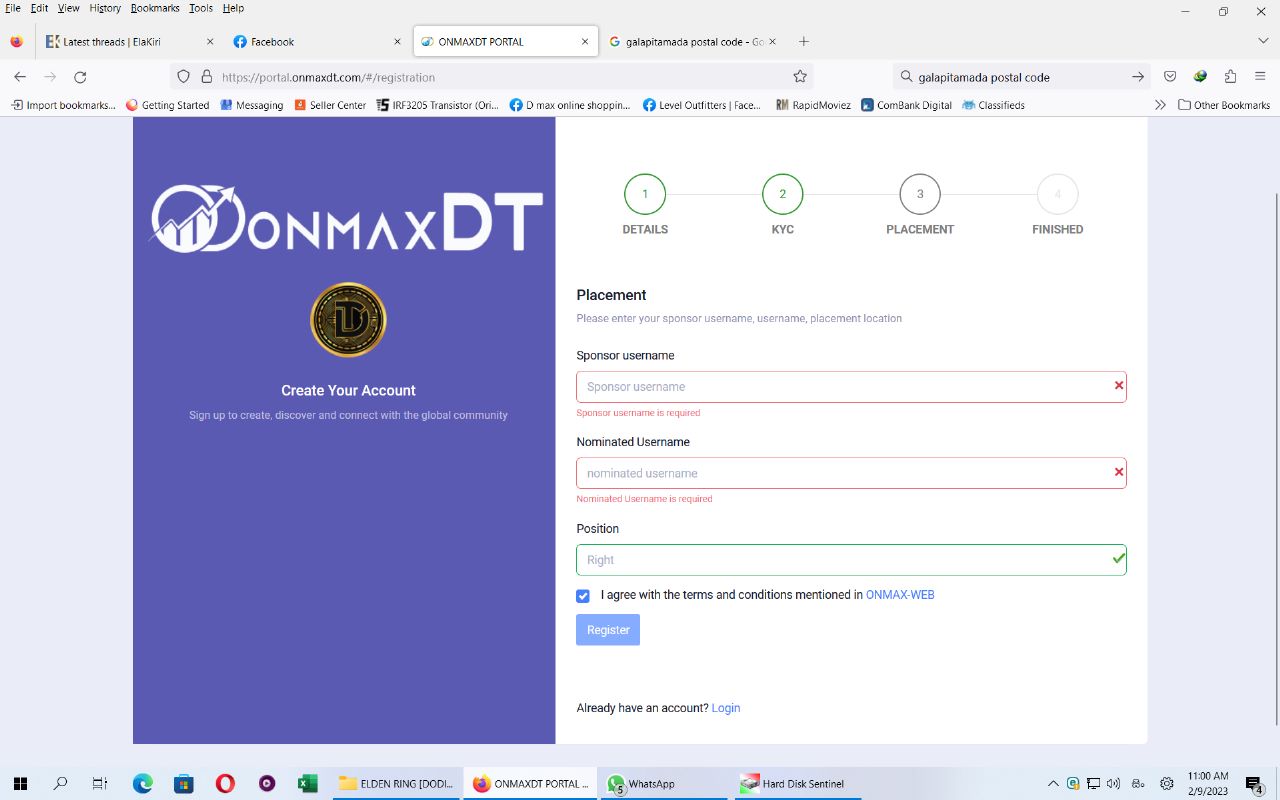Close the ONMAXDT PORTAL tab
The image size is (1280, 800).
[x=585, y=42]
